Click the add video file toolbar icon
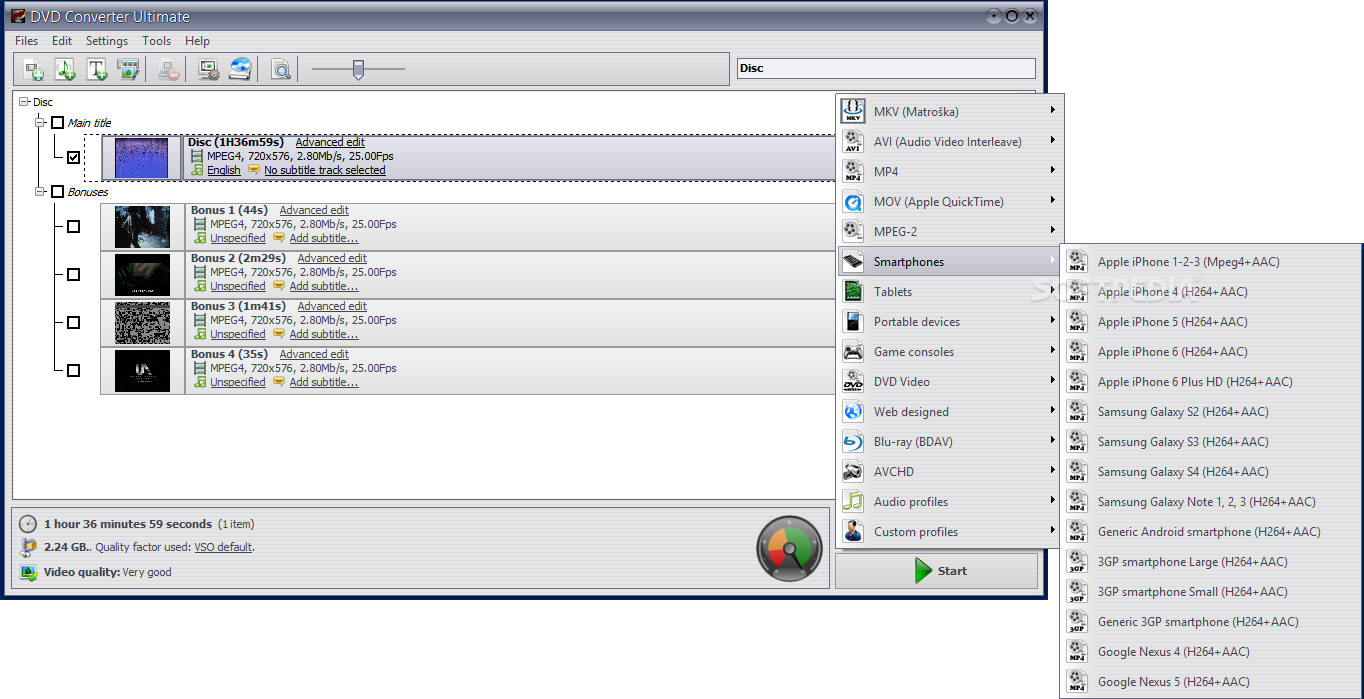 point(34,69)
